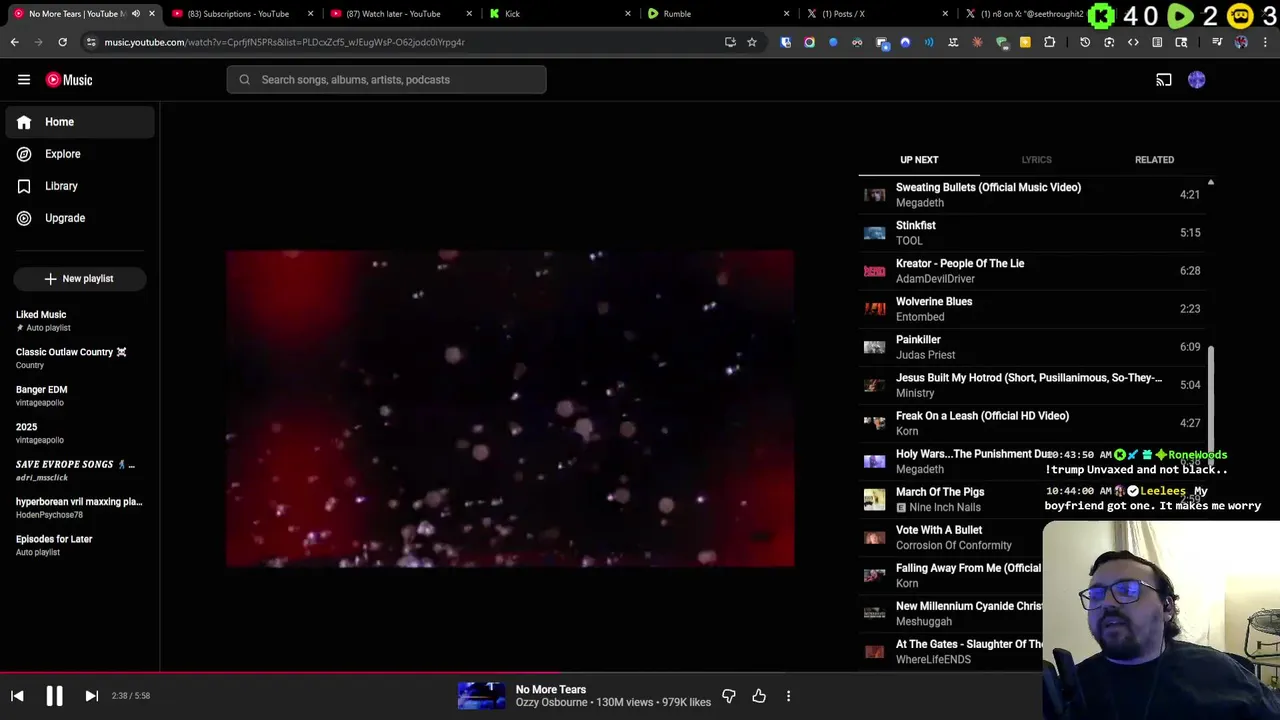Click site information icon in address bar

click(x=91, y=42)
